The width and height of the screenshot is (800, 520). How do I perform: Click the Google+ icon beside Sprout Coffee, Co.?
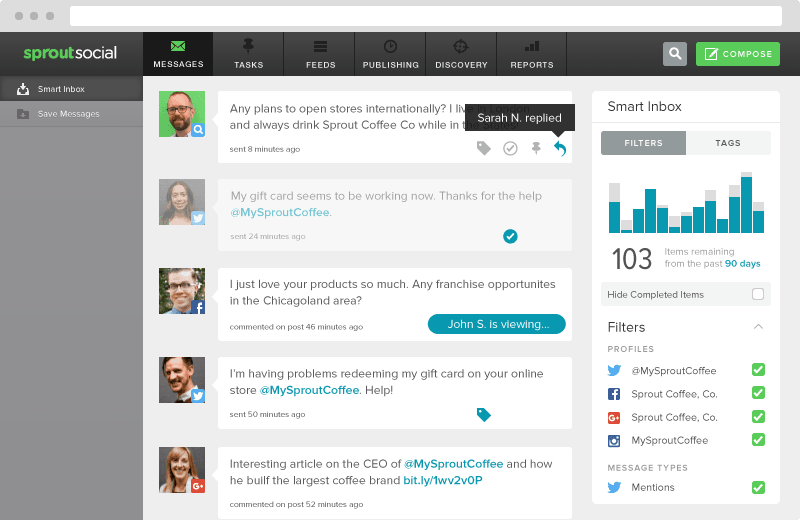614,418
